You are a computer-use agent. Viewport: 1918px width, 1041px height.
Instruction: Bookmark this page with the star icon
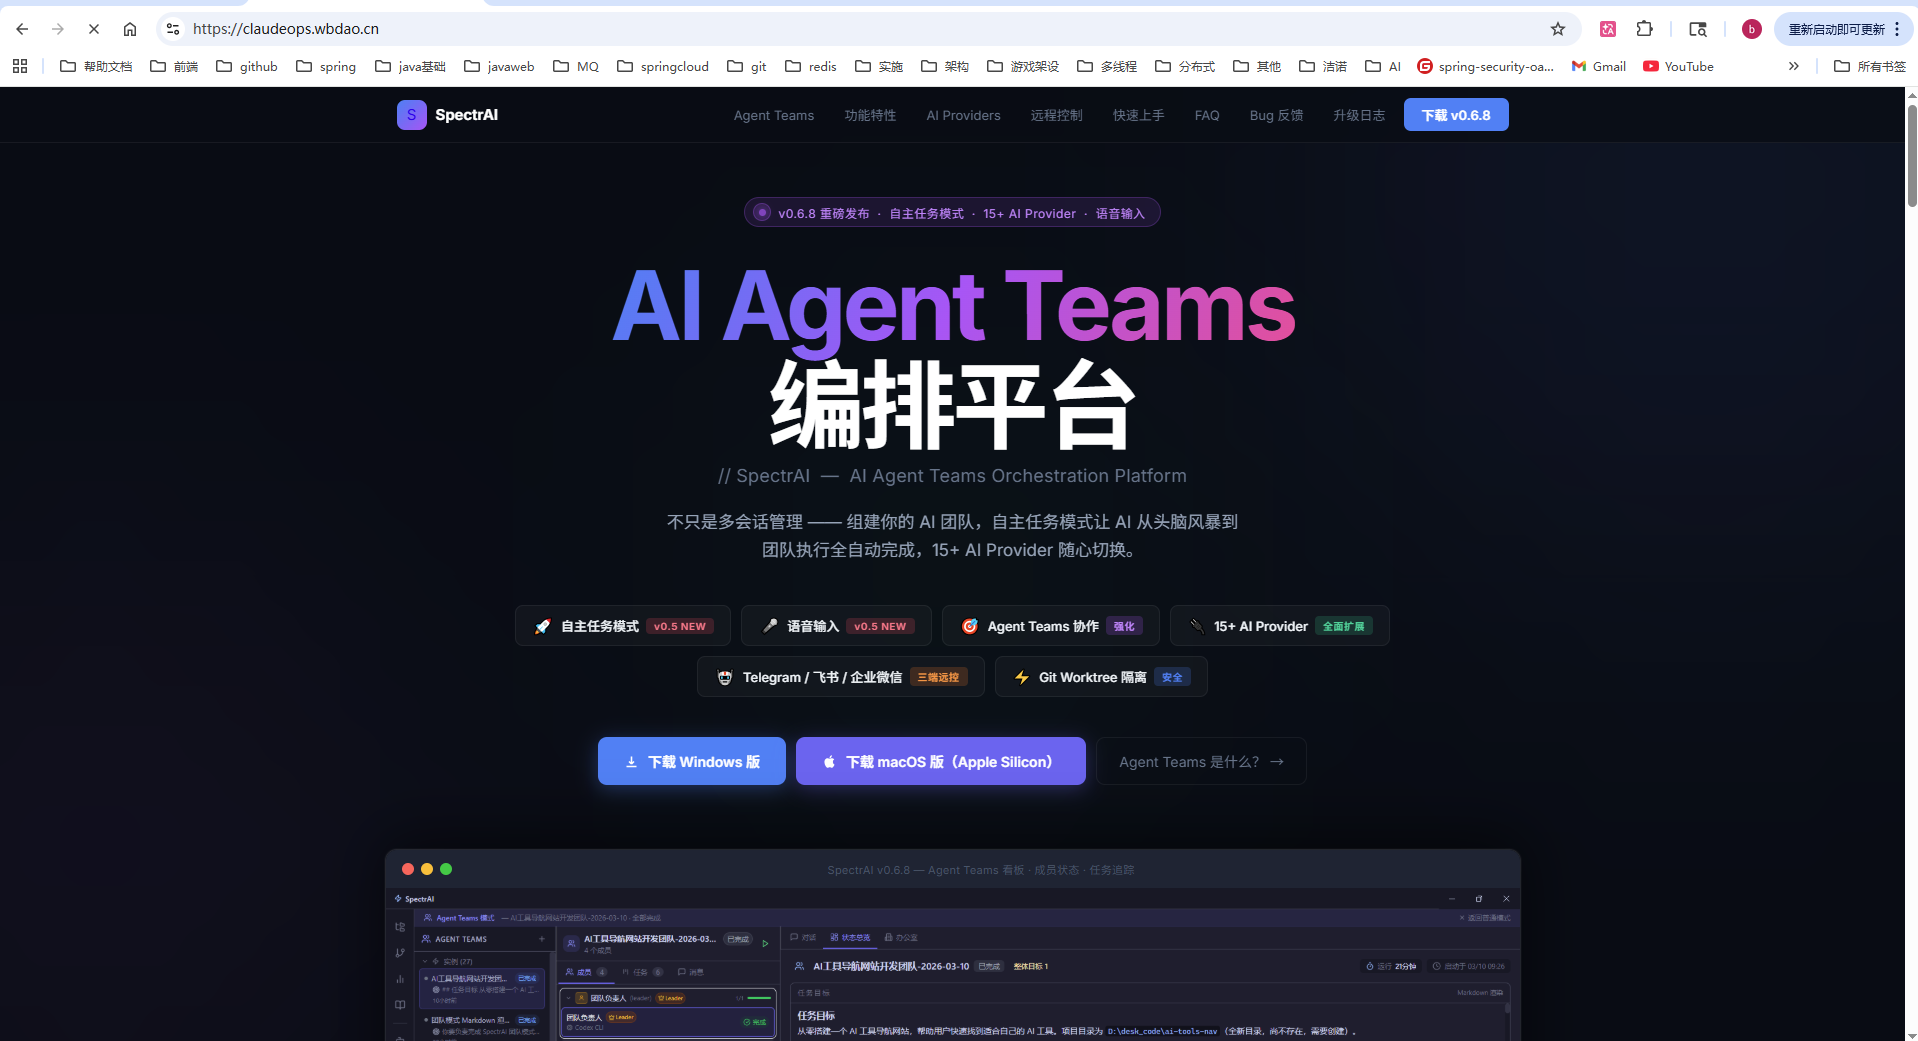(x=1557, y=29)
